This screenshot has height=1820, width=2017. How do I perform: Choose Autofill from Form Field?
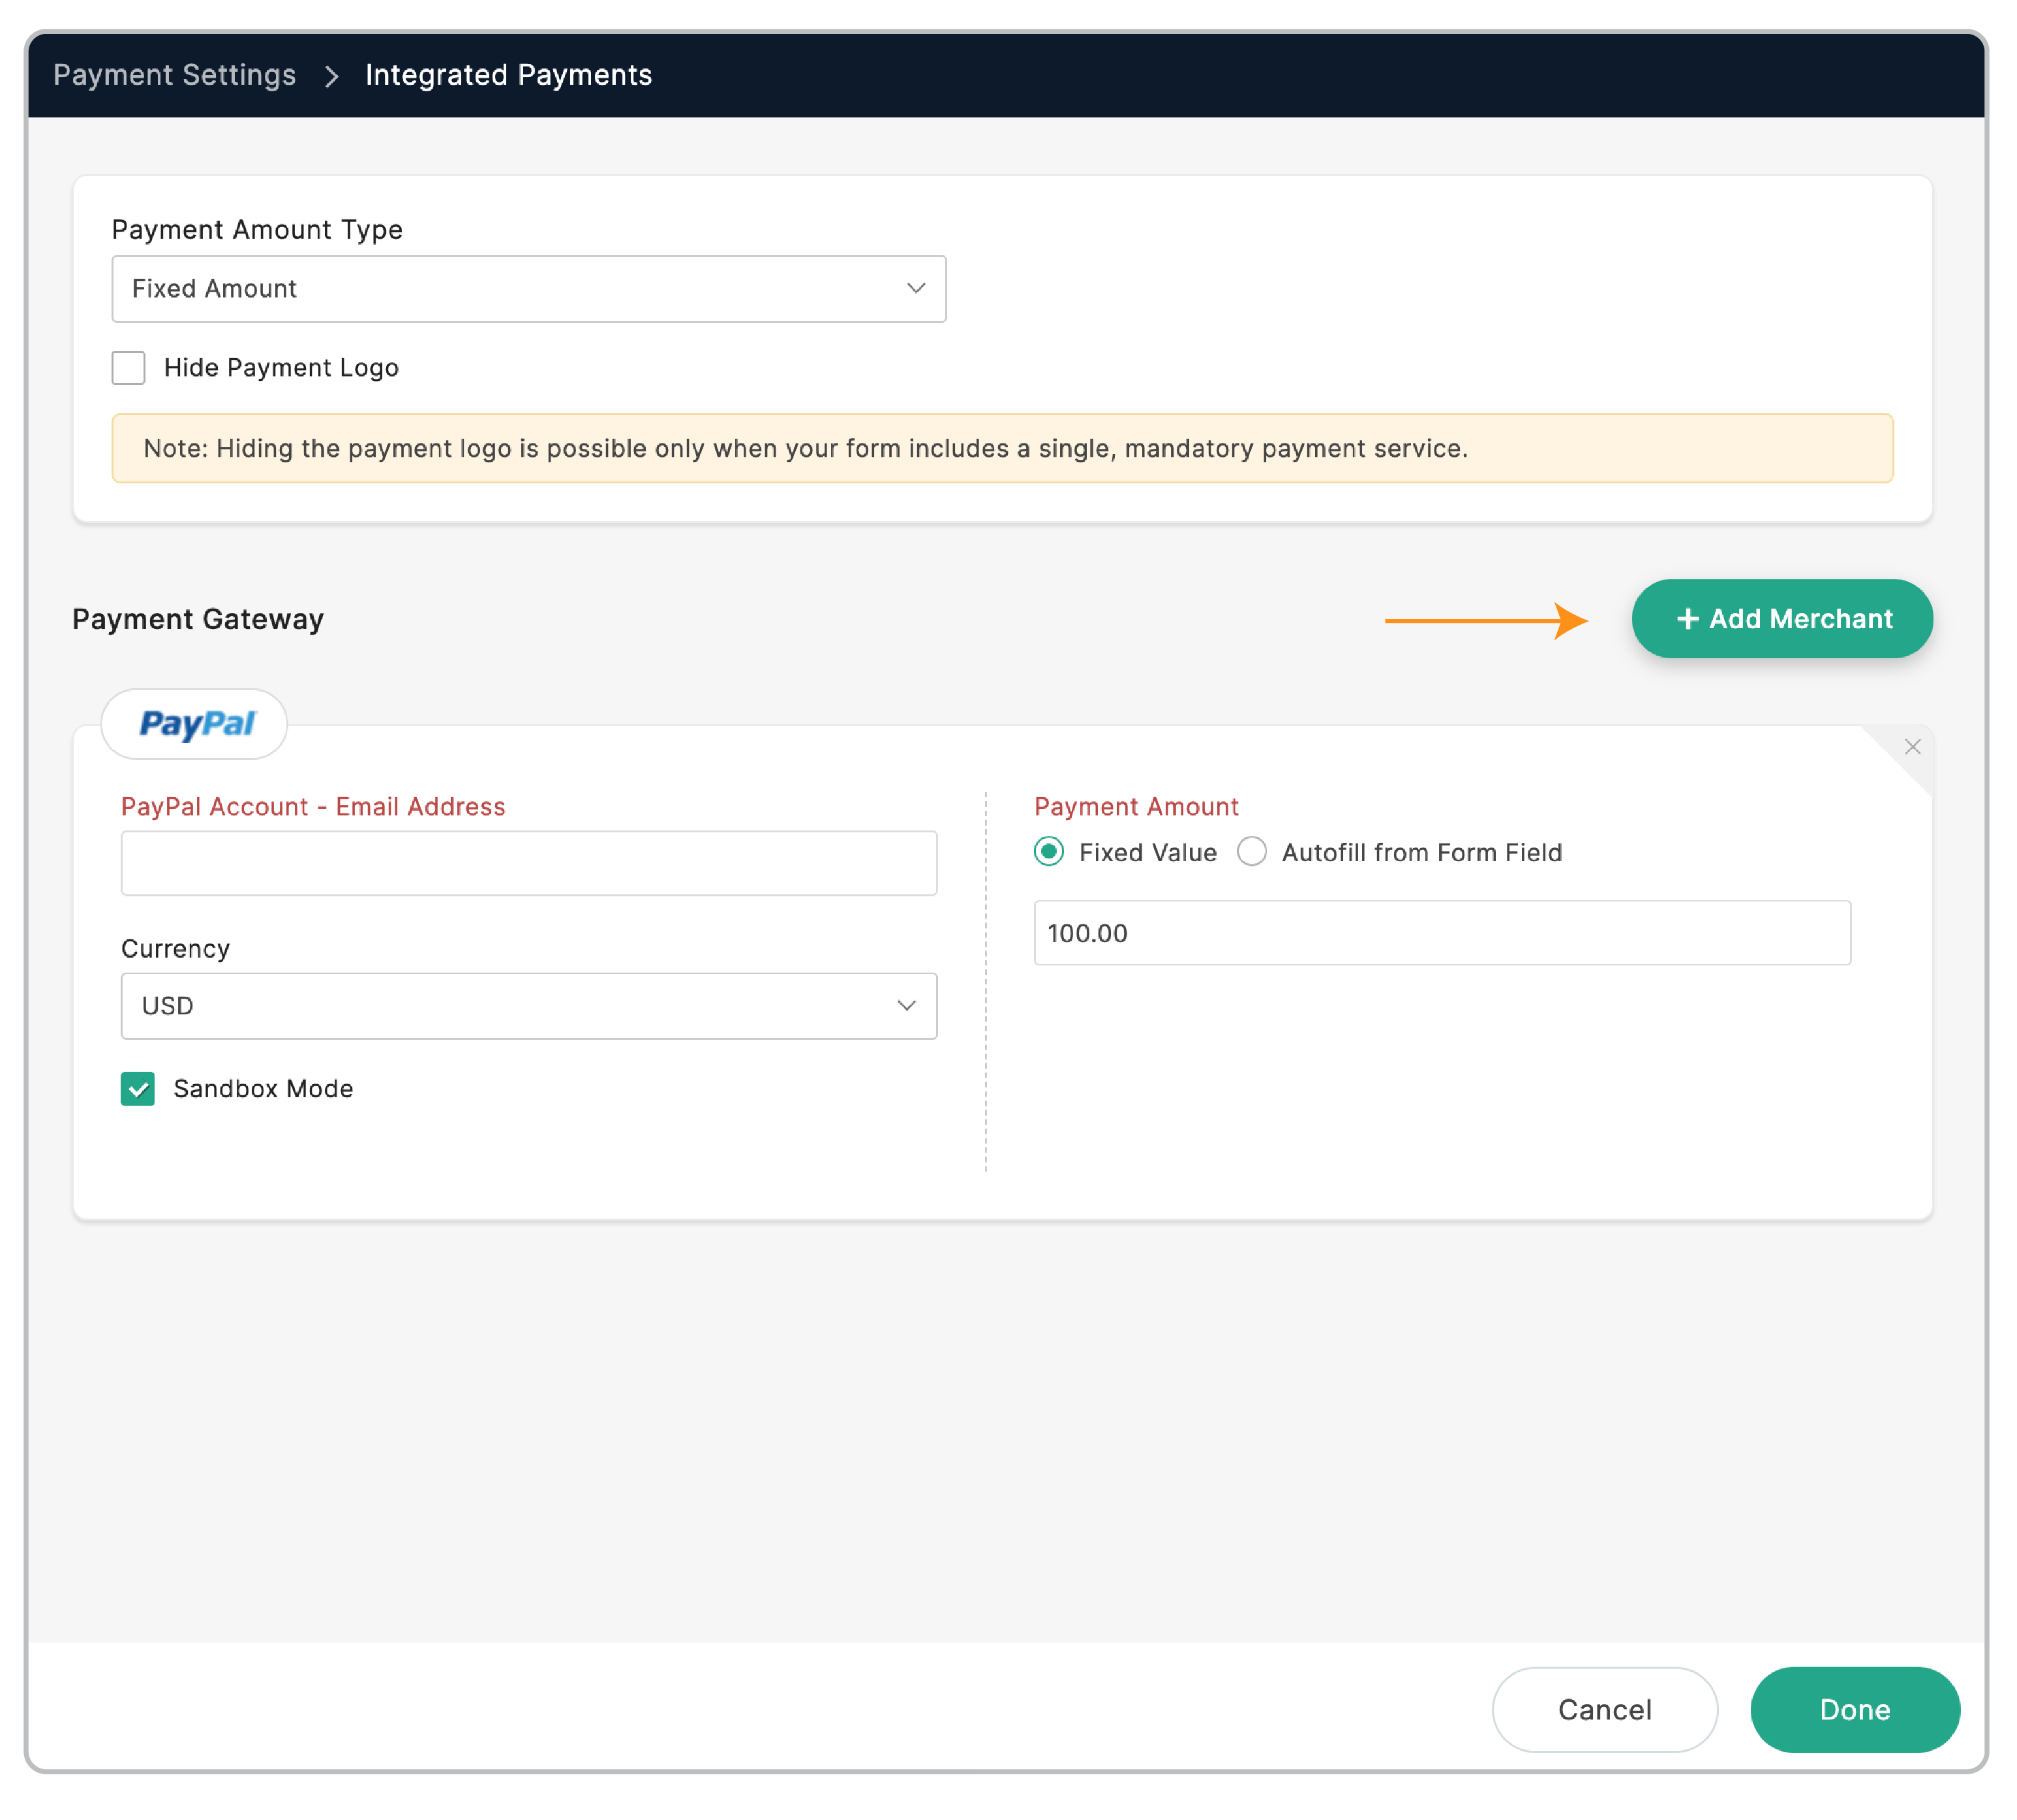1252,852
